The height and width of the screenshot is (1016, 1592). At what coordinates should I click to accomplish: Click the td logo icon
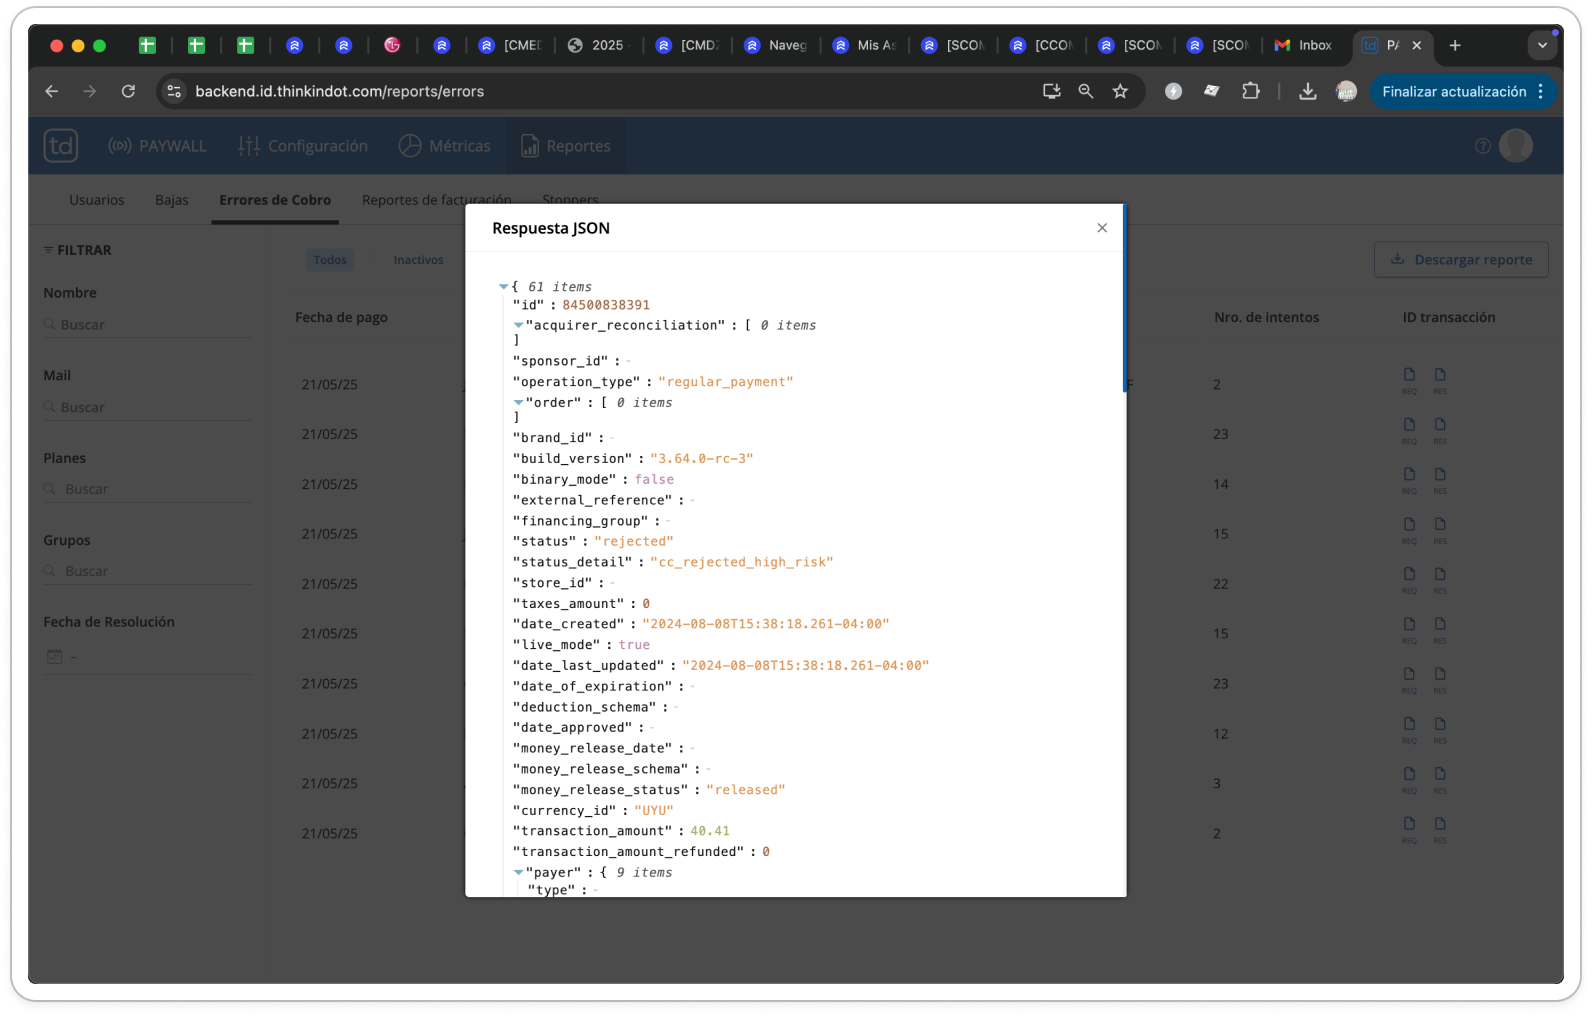61,146
